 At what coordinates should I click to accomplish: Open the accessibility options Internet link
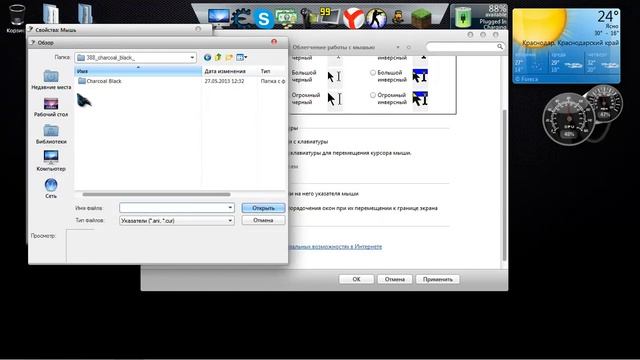coord(335,247)
